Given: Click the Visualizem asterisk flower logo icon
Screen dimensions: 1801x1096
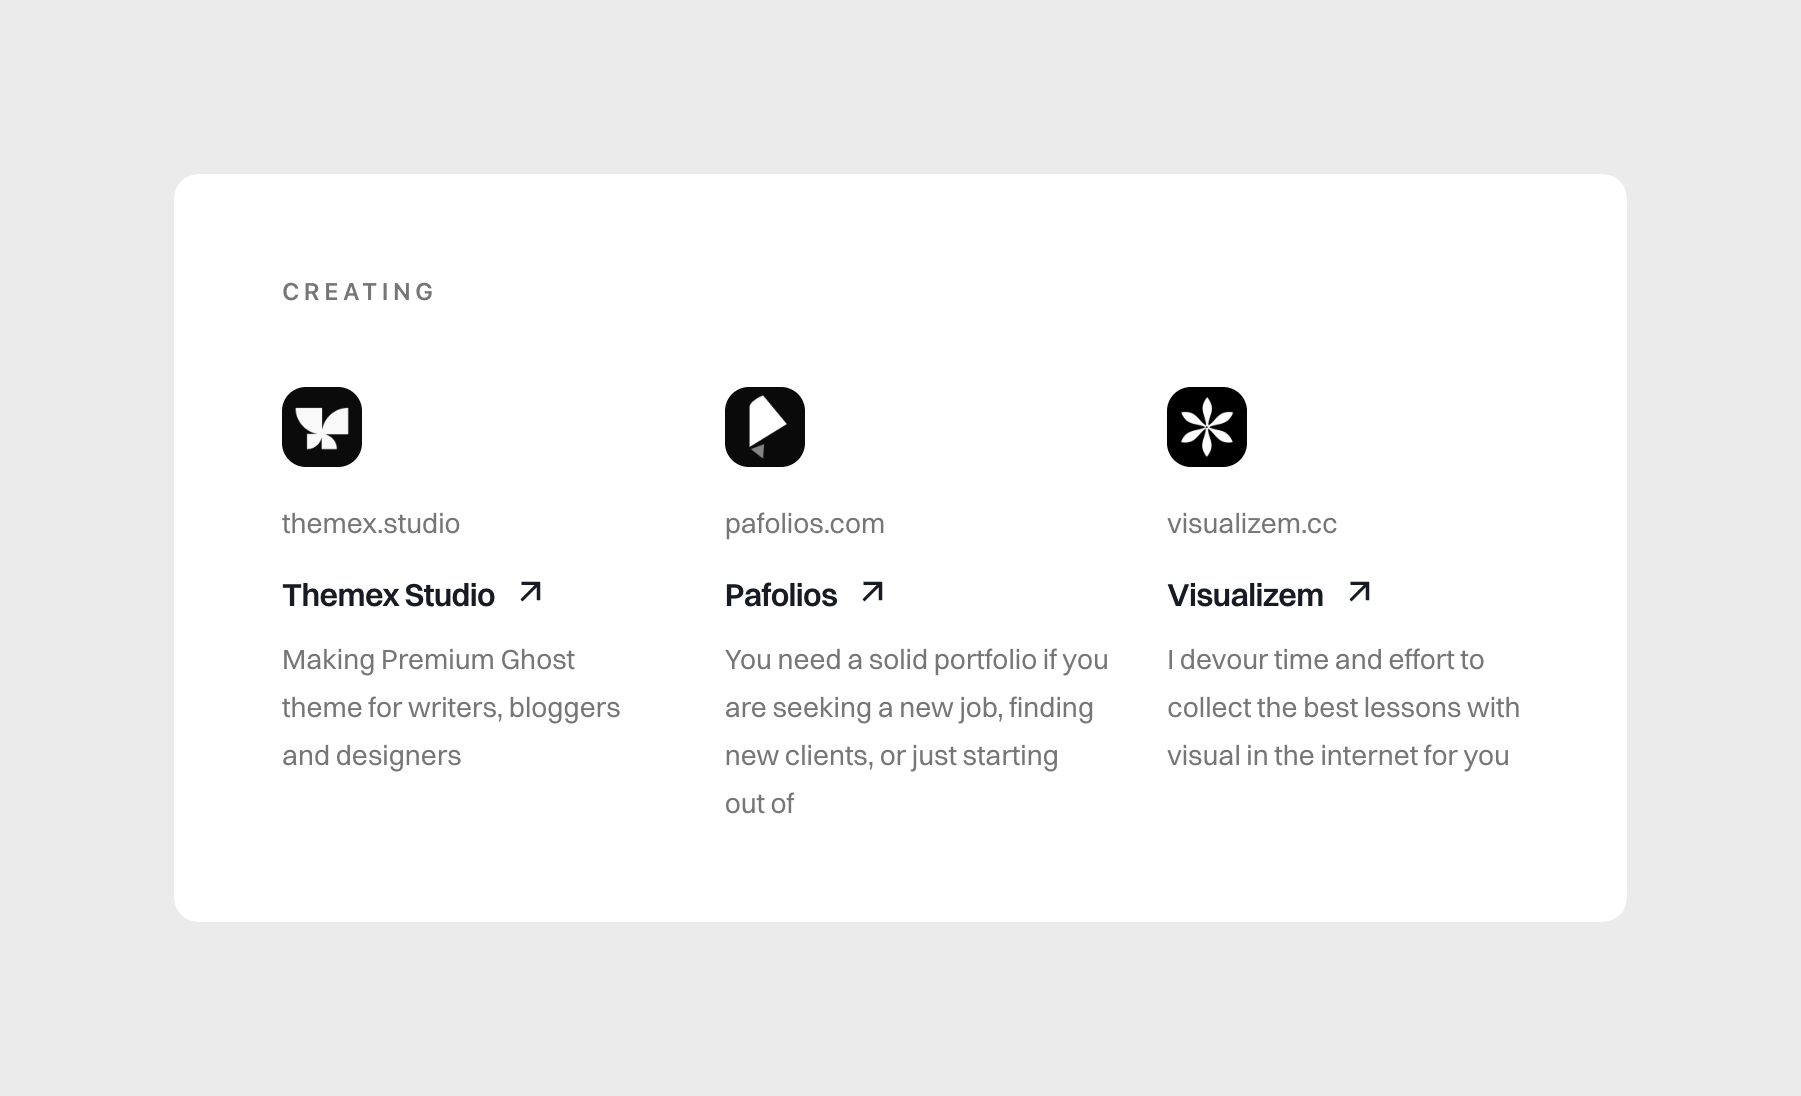Looking at the screenshot, I should (x=1207, y=426).
